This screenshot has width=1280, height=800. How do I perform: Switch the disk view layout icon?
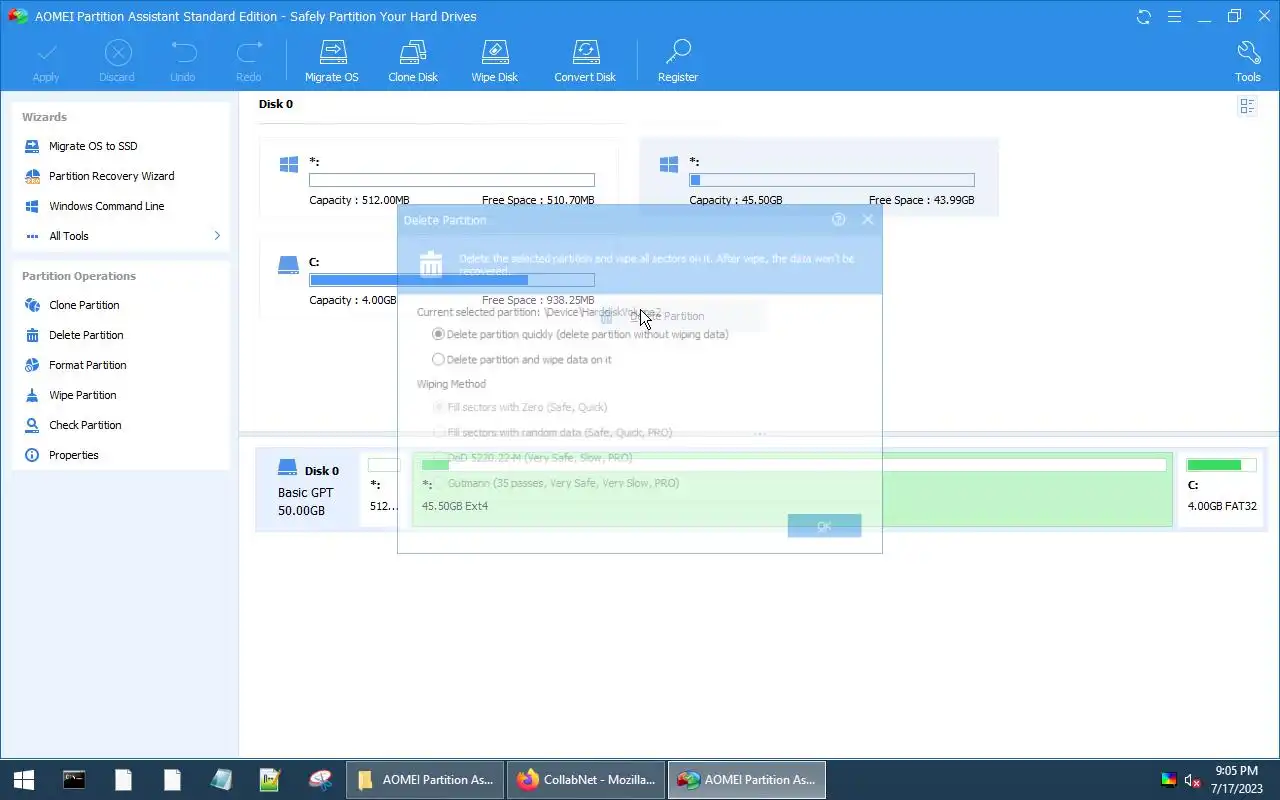(1247, 106)
